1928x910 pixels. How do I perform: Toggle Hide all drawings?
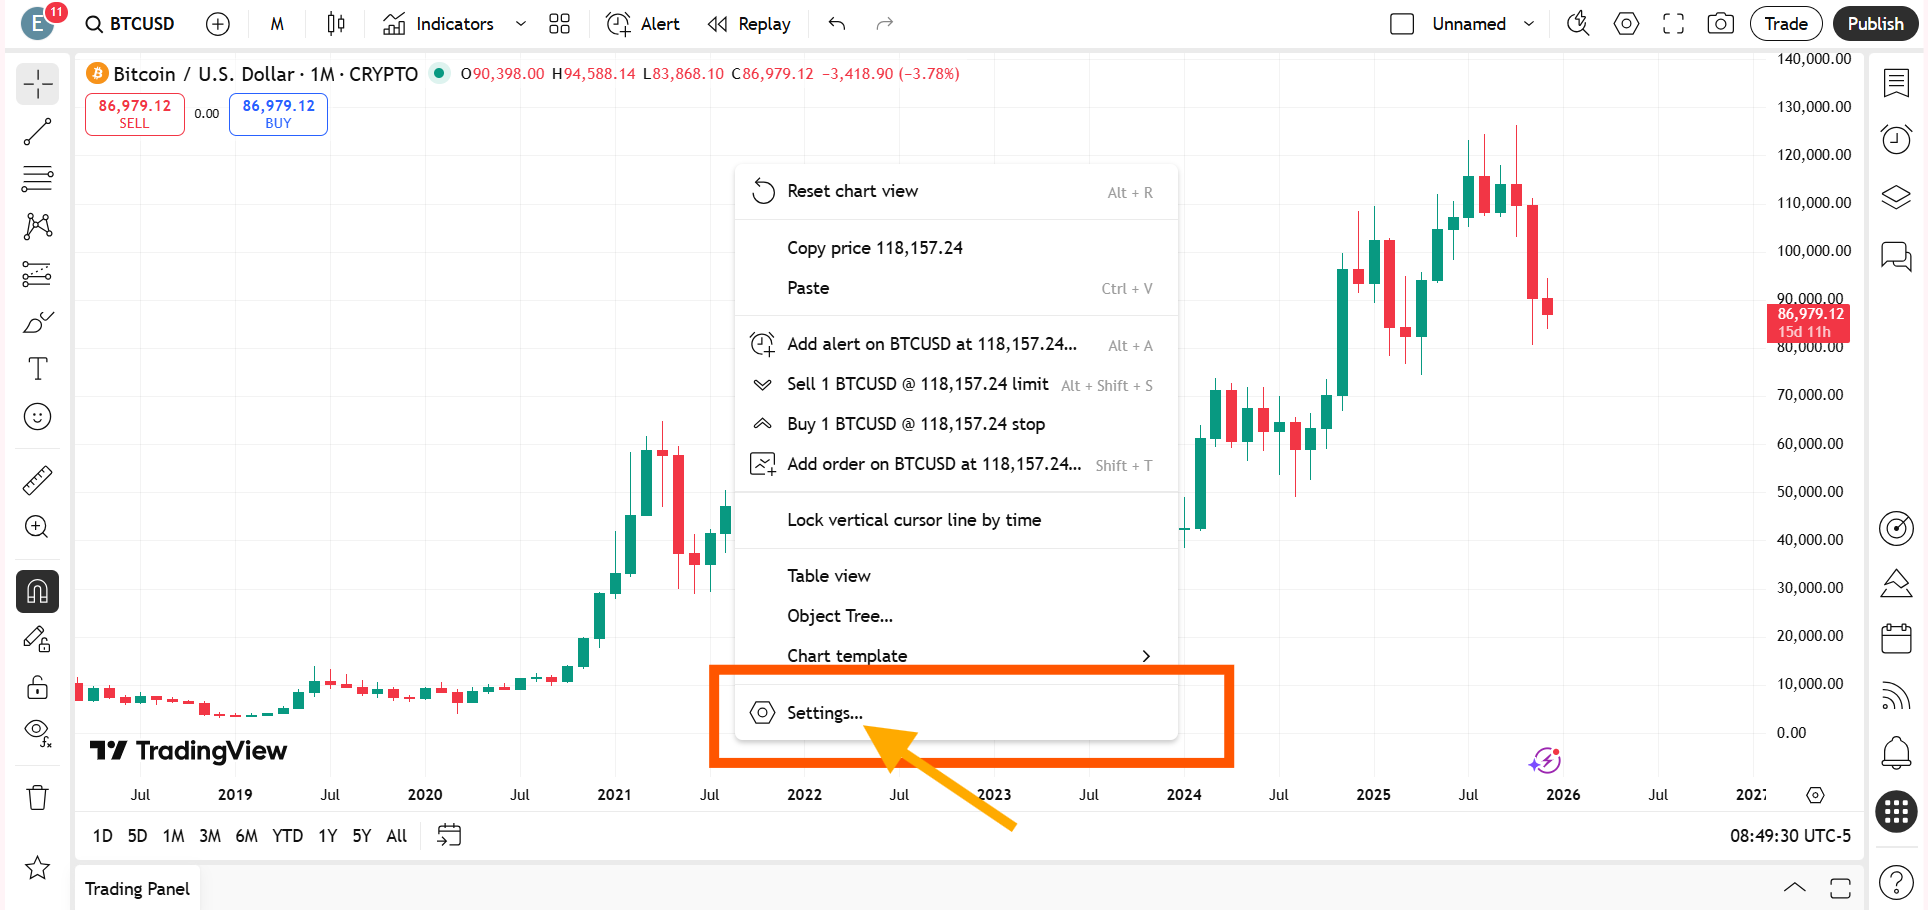point(37,730)
